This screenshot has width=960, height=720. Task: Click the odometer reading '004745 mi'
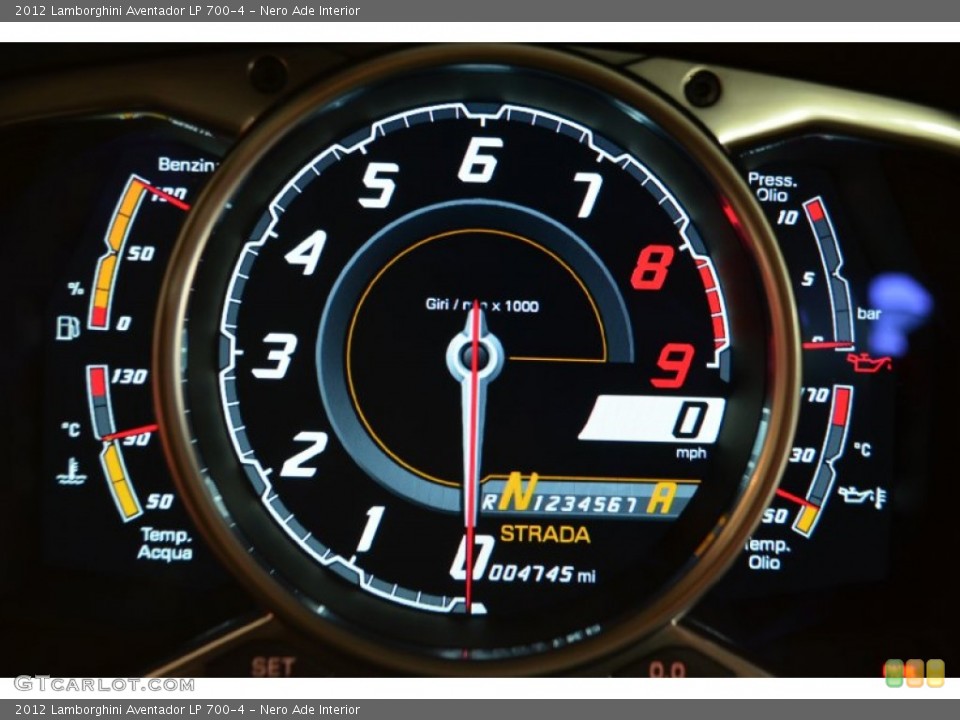click(541, 574)
